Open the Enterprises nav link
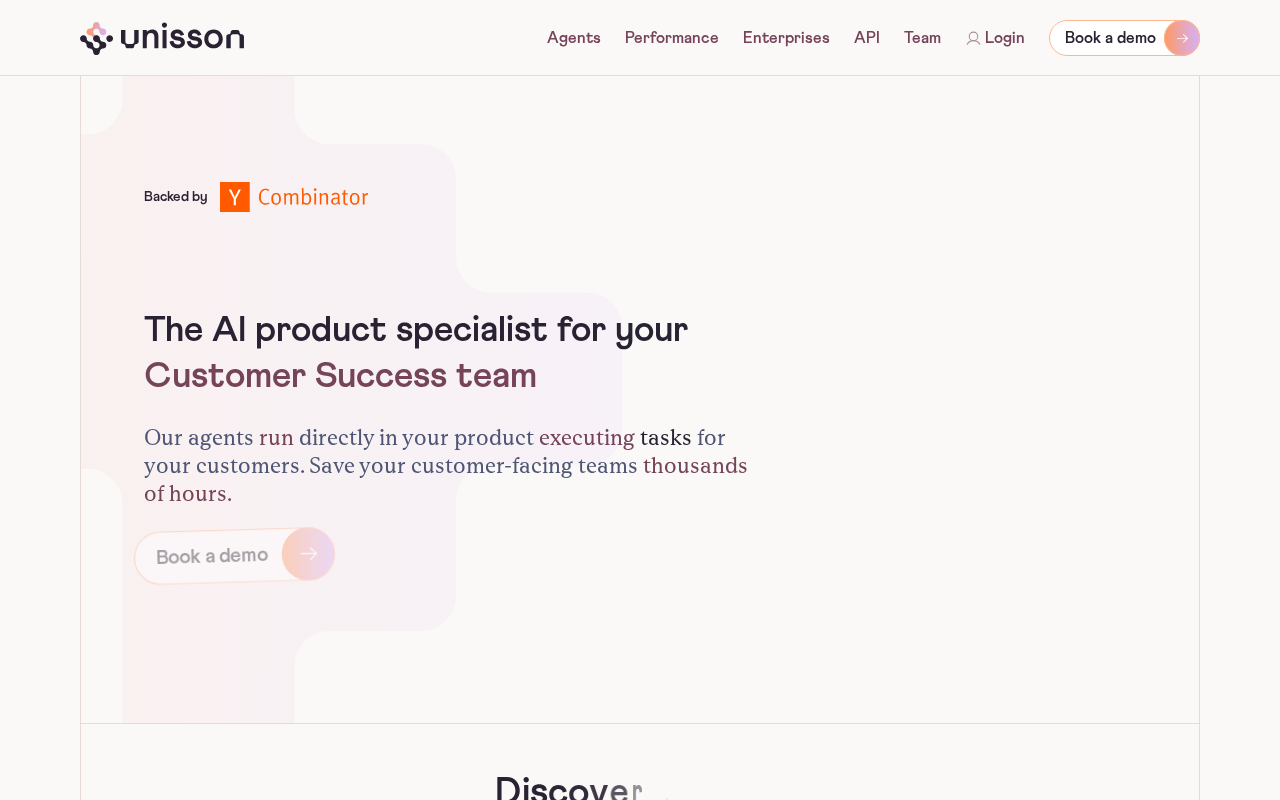The image size is (1280, 800). pyautogui.click(x=786, y=38)
